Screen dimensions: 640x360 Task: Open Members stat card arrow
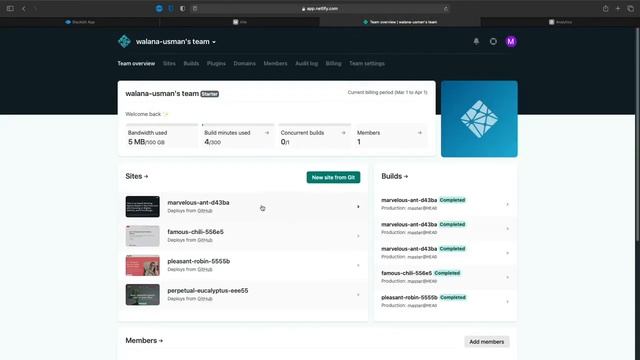point(420,133)
